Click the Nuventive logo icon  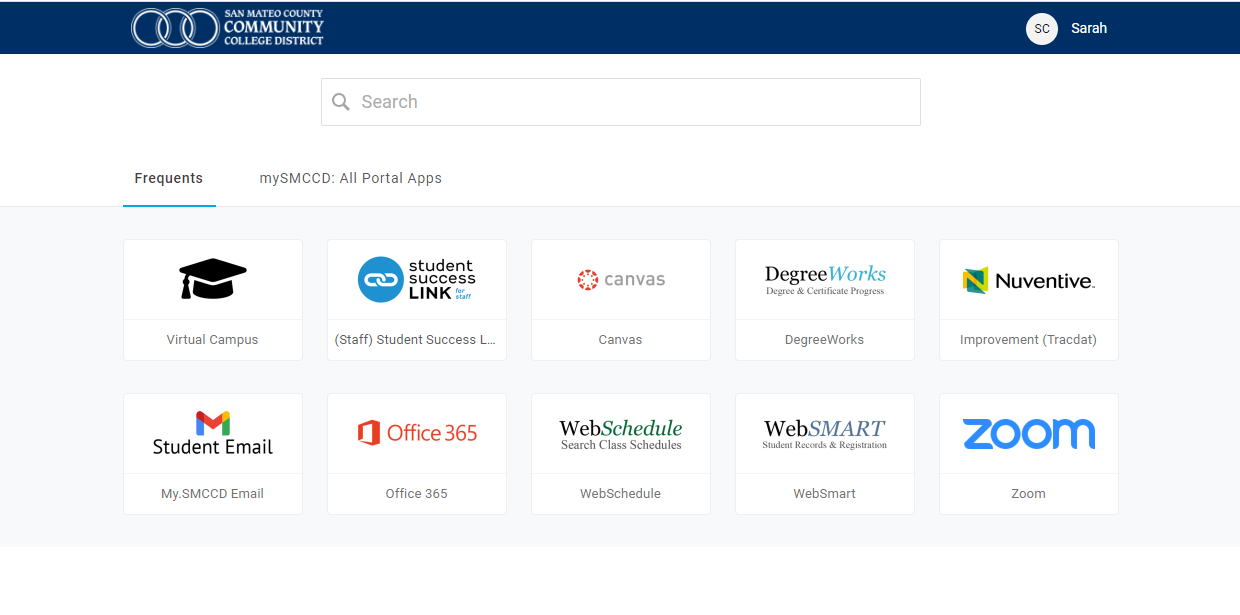pos(1028,280)
